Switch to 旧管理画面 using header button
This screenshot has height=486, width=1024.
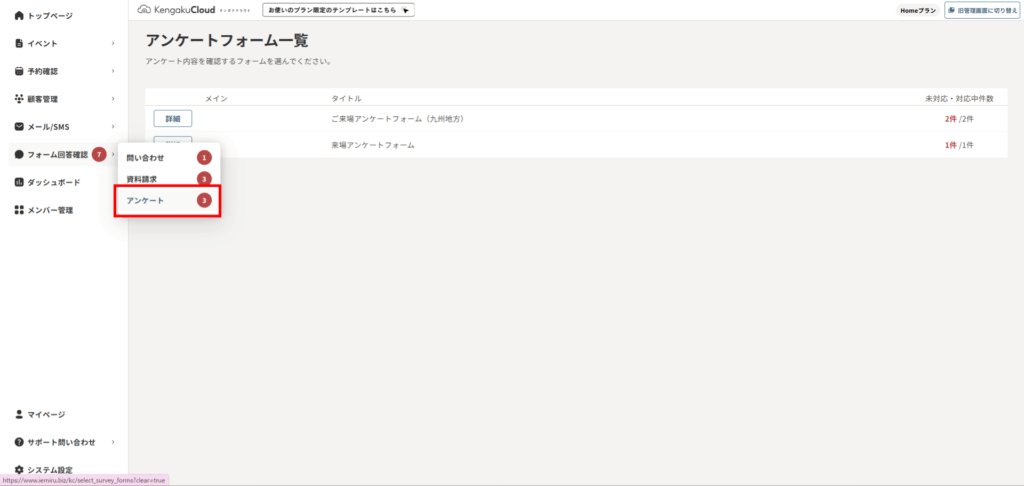[981, 10]
